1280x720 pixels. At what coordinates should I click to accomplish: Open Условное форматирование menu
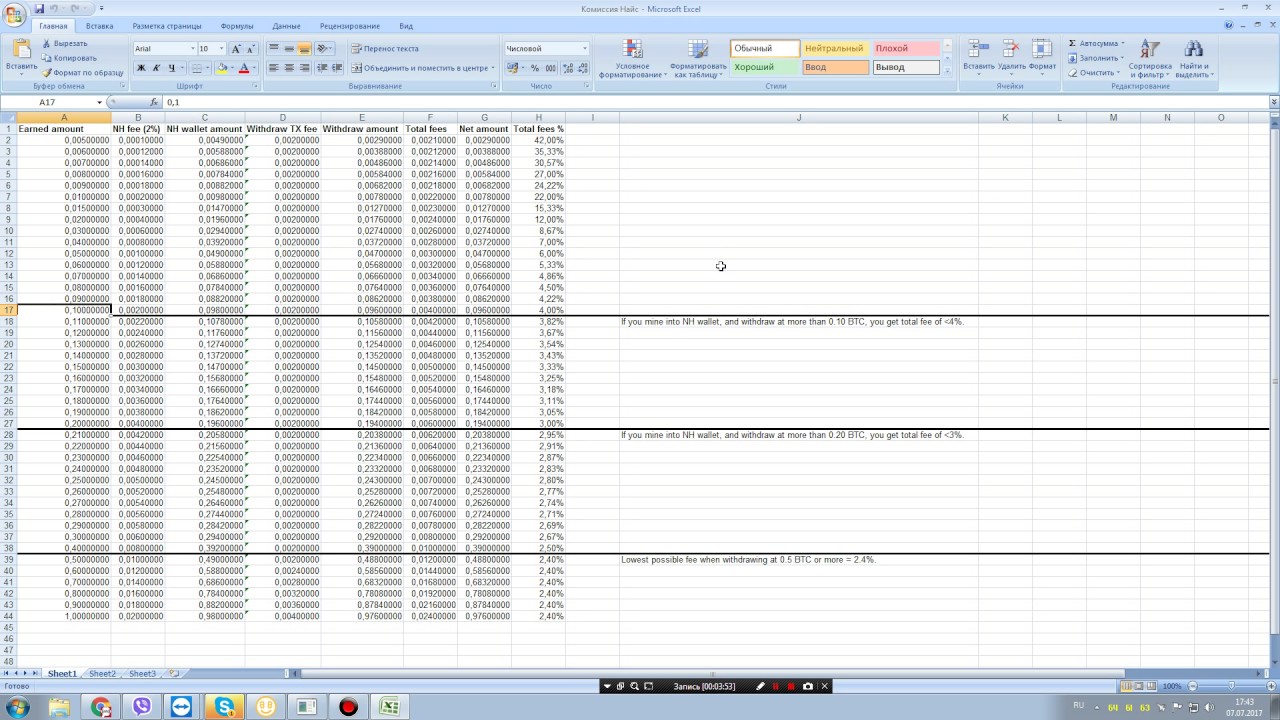point(632,59)
